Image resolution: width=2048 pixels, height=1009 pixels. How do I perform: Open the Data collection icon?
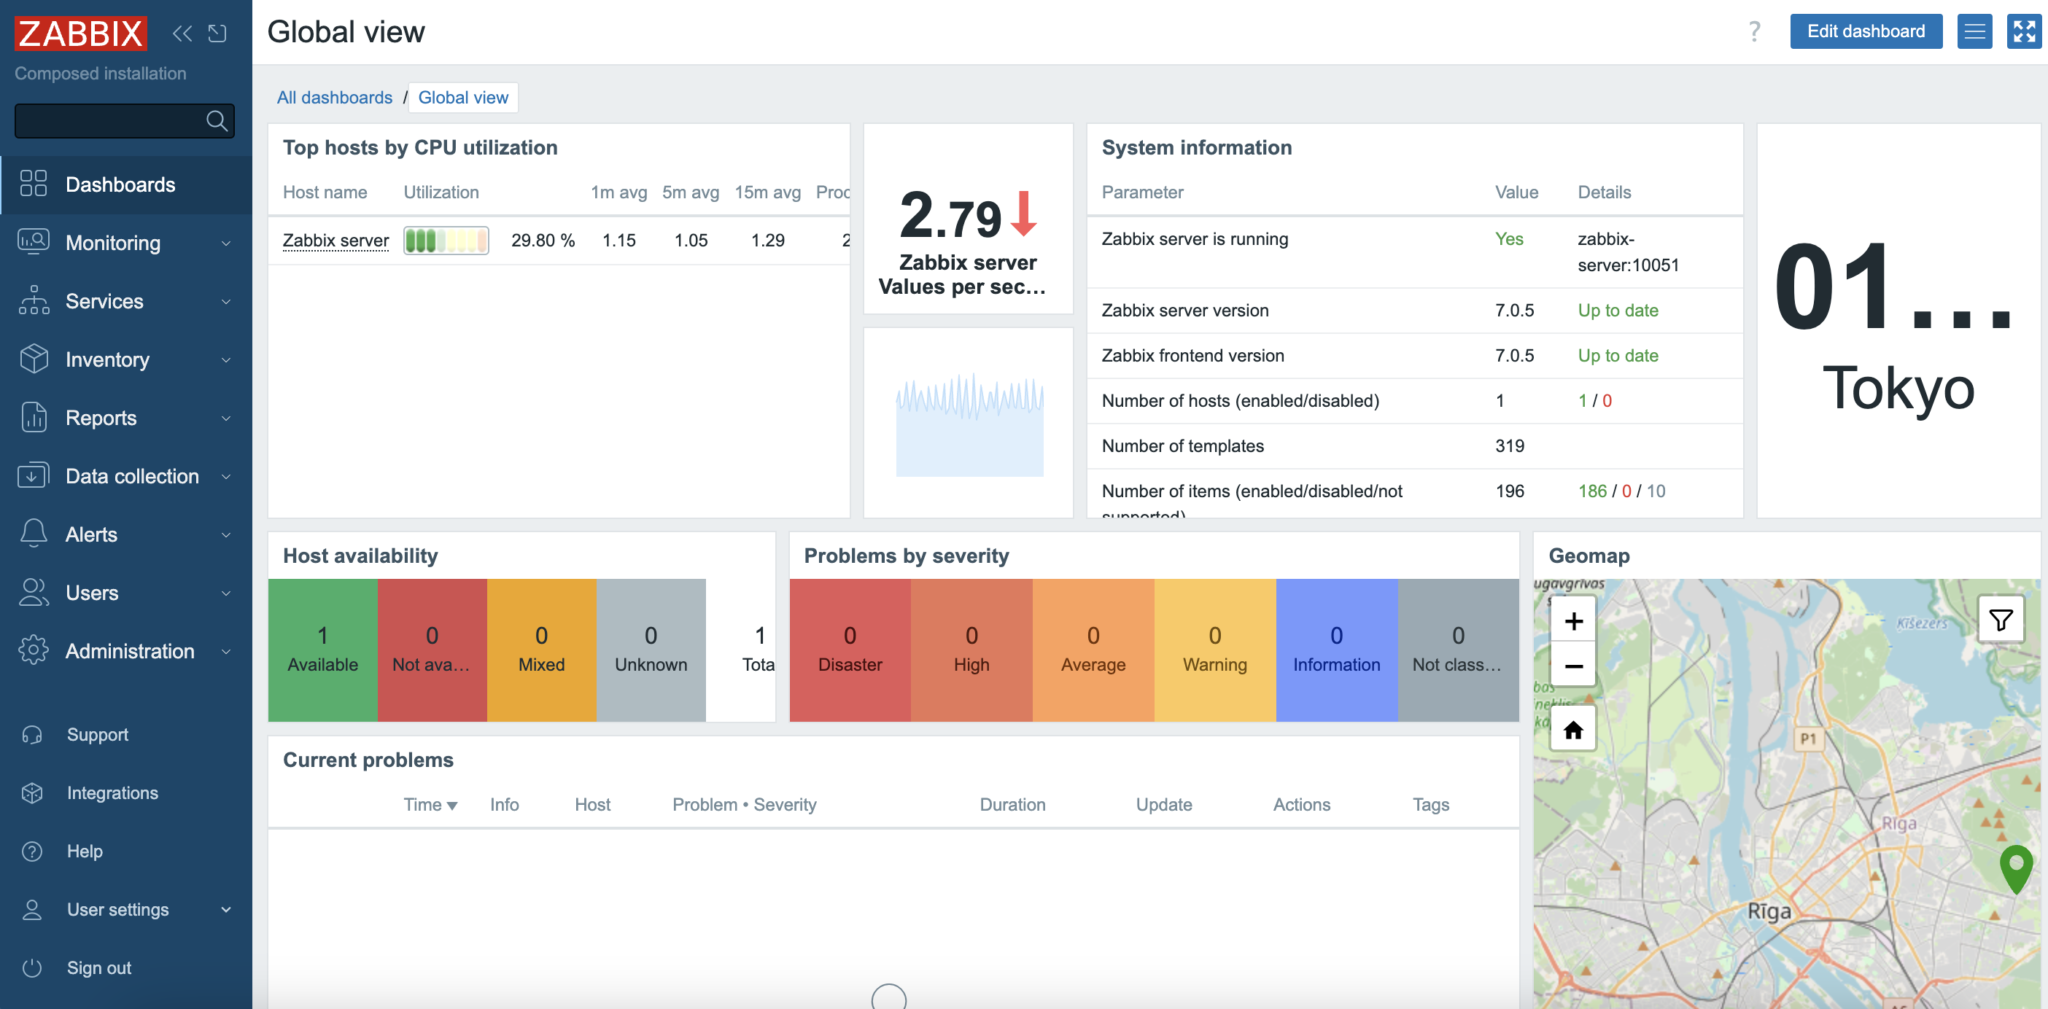pos(33,475)
